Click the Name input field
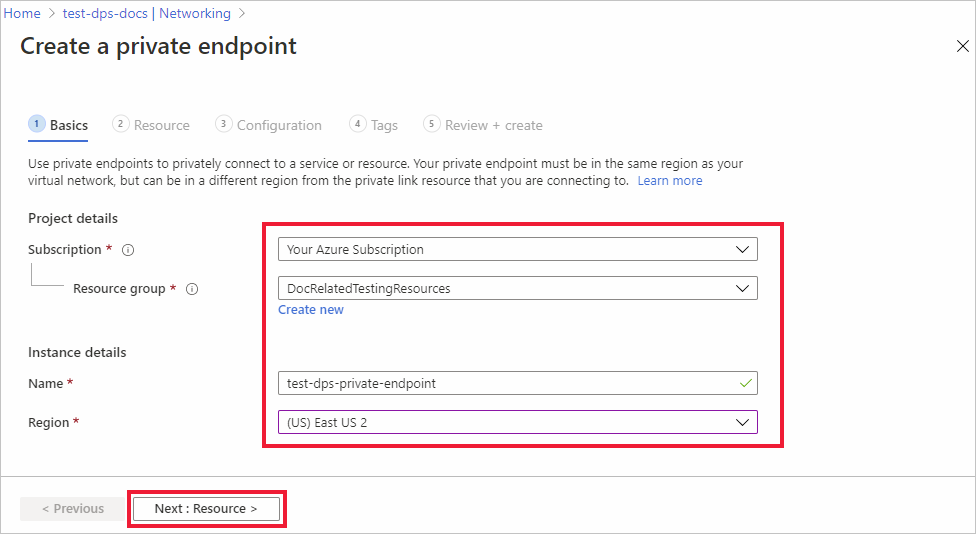976x534 pixels. [x=505, y=383]
